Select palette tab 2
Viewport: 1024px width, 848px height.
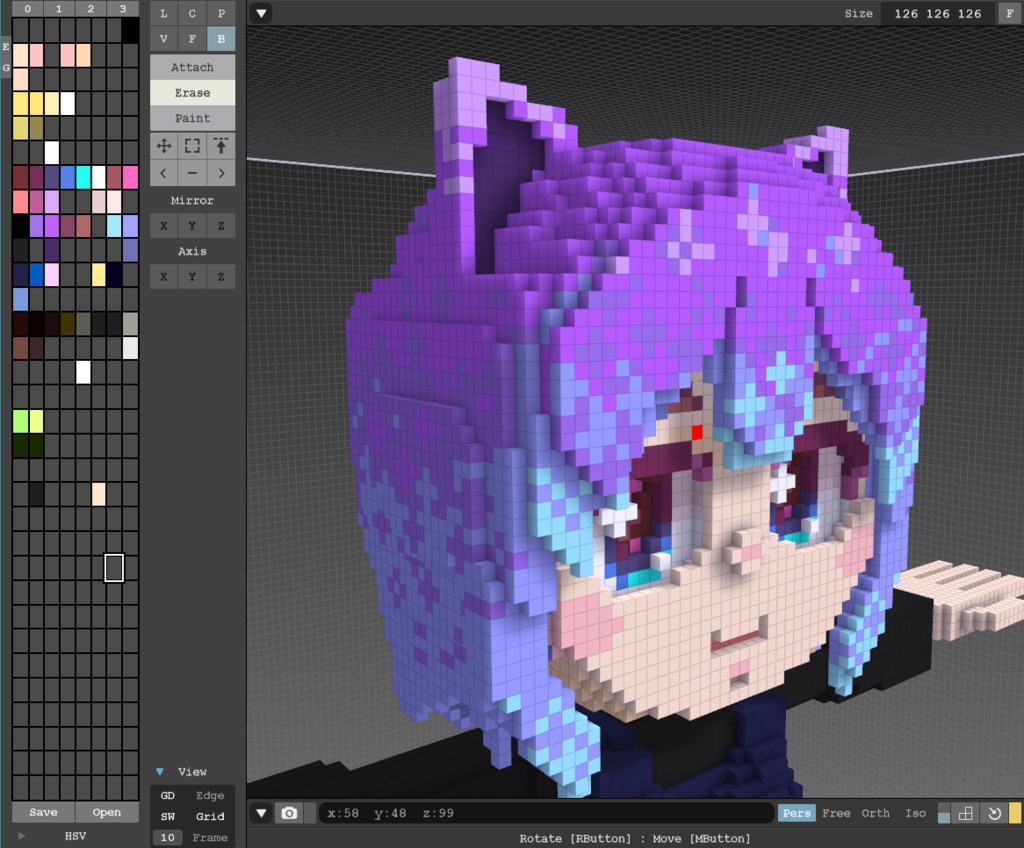pos(92,8)
